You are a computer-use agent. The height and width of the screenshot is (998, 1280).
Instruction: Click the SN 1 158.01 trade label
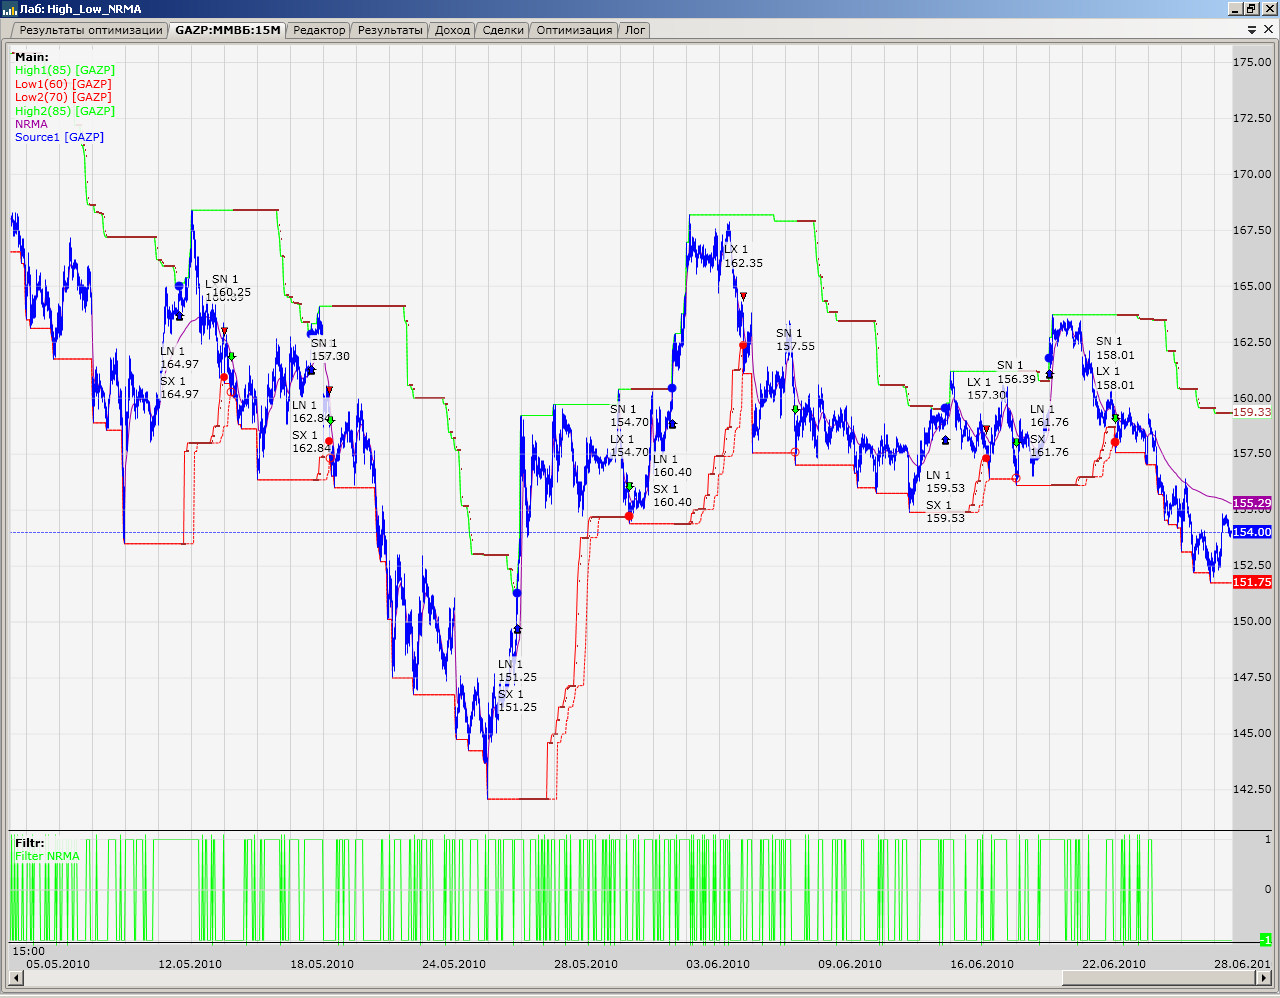pos(1116,348)
